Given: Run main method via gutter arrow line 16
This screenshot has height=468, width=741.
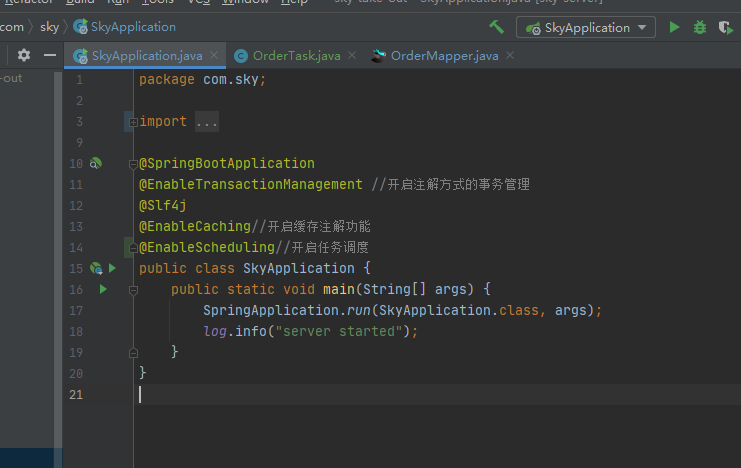Looking at the screenshot, I should (103, 289).
